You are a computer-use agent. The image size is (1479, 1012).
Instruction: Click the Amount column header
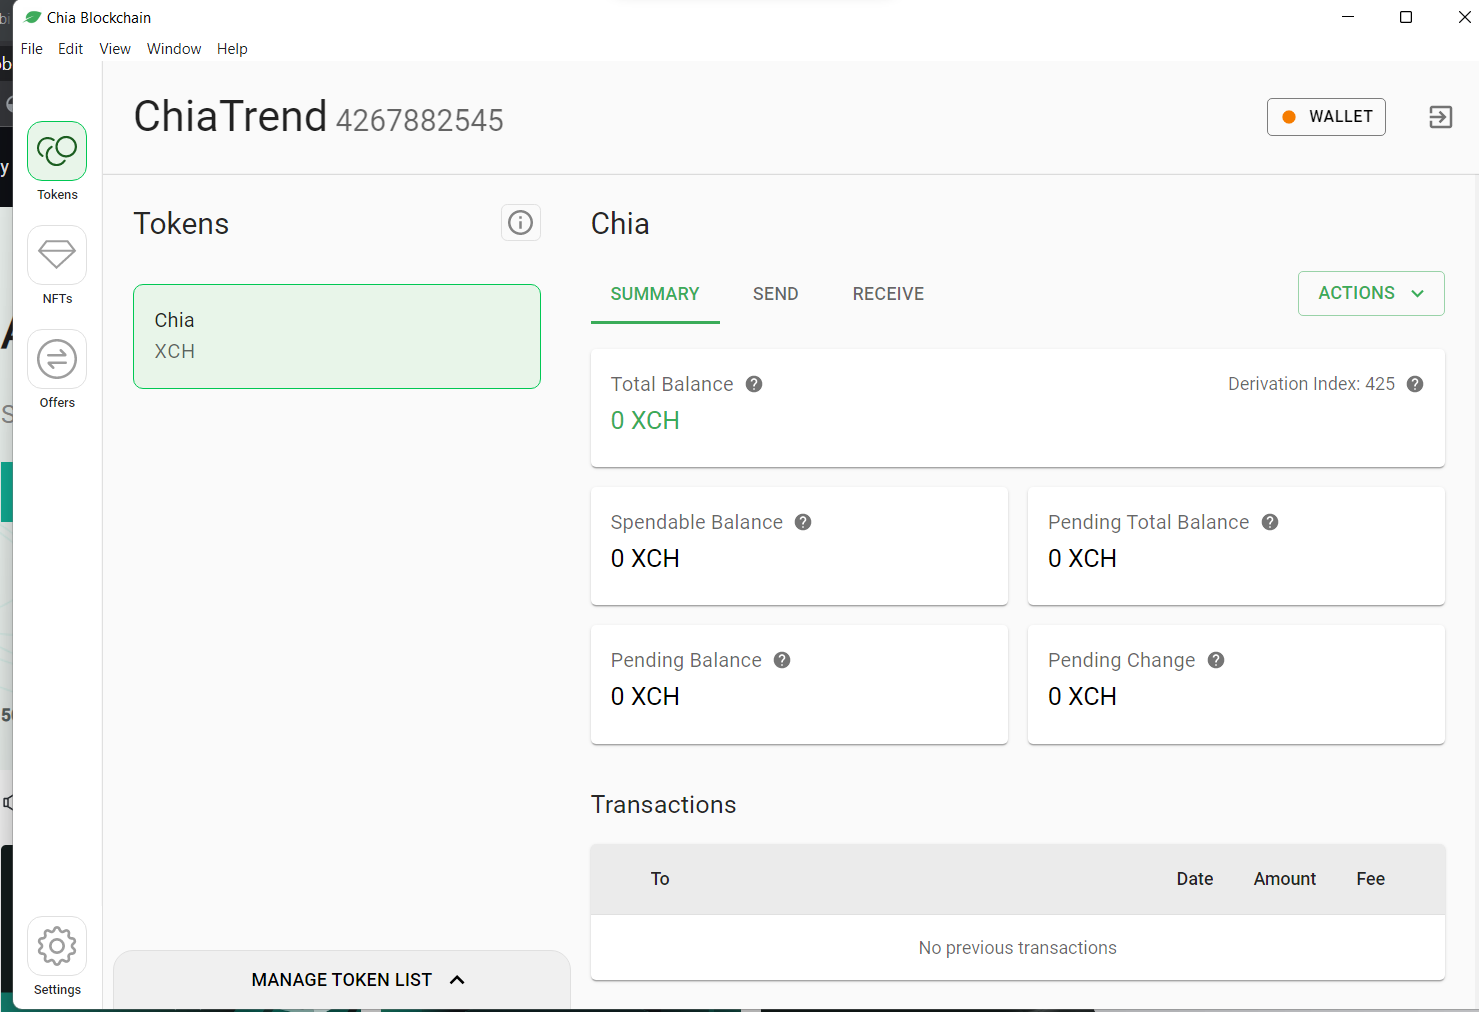point(1285,879)
